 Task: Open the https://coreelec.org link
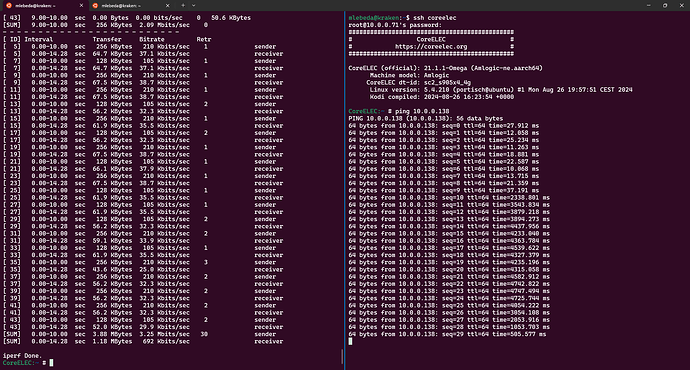point(431,47)
